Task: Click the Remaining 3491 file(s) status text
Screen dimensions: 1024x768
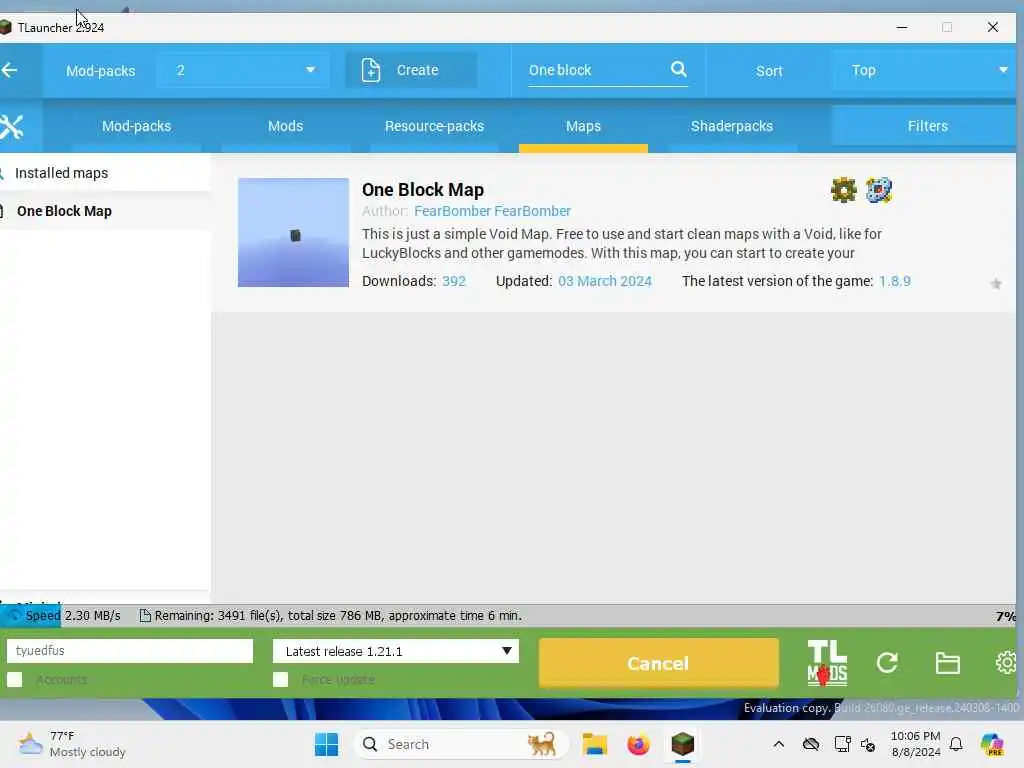Action: pos(338,616)
